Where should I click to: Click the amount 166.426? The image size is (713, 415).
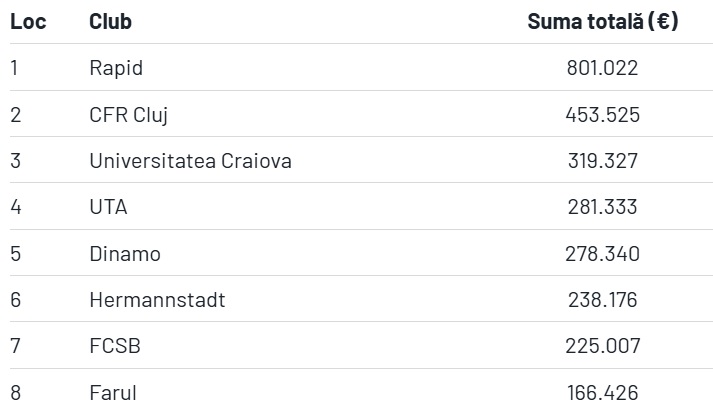603,393
